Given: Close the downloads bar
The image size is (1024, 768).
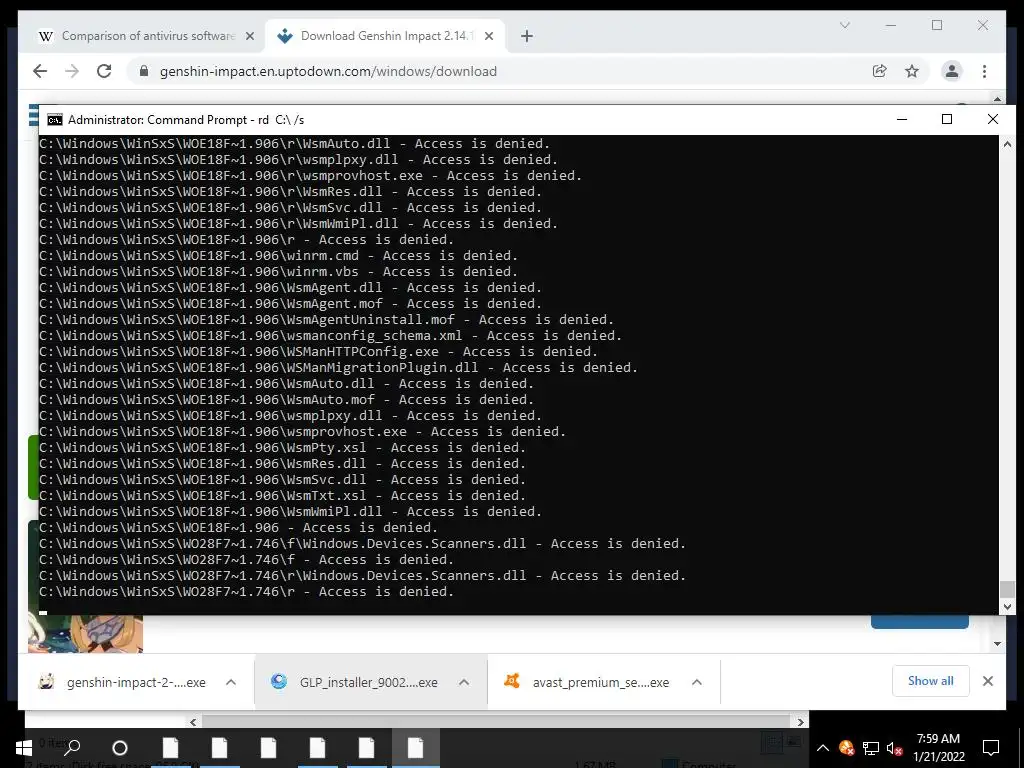Looking at the screenshot, I should point(988,681).
